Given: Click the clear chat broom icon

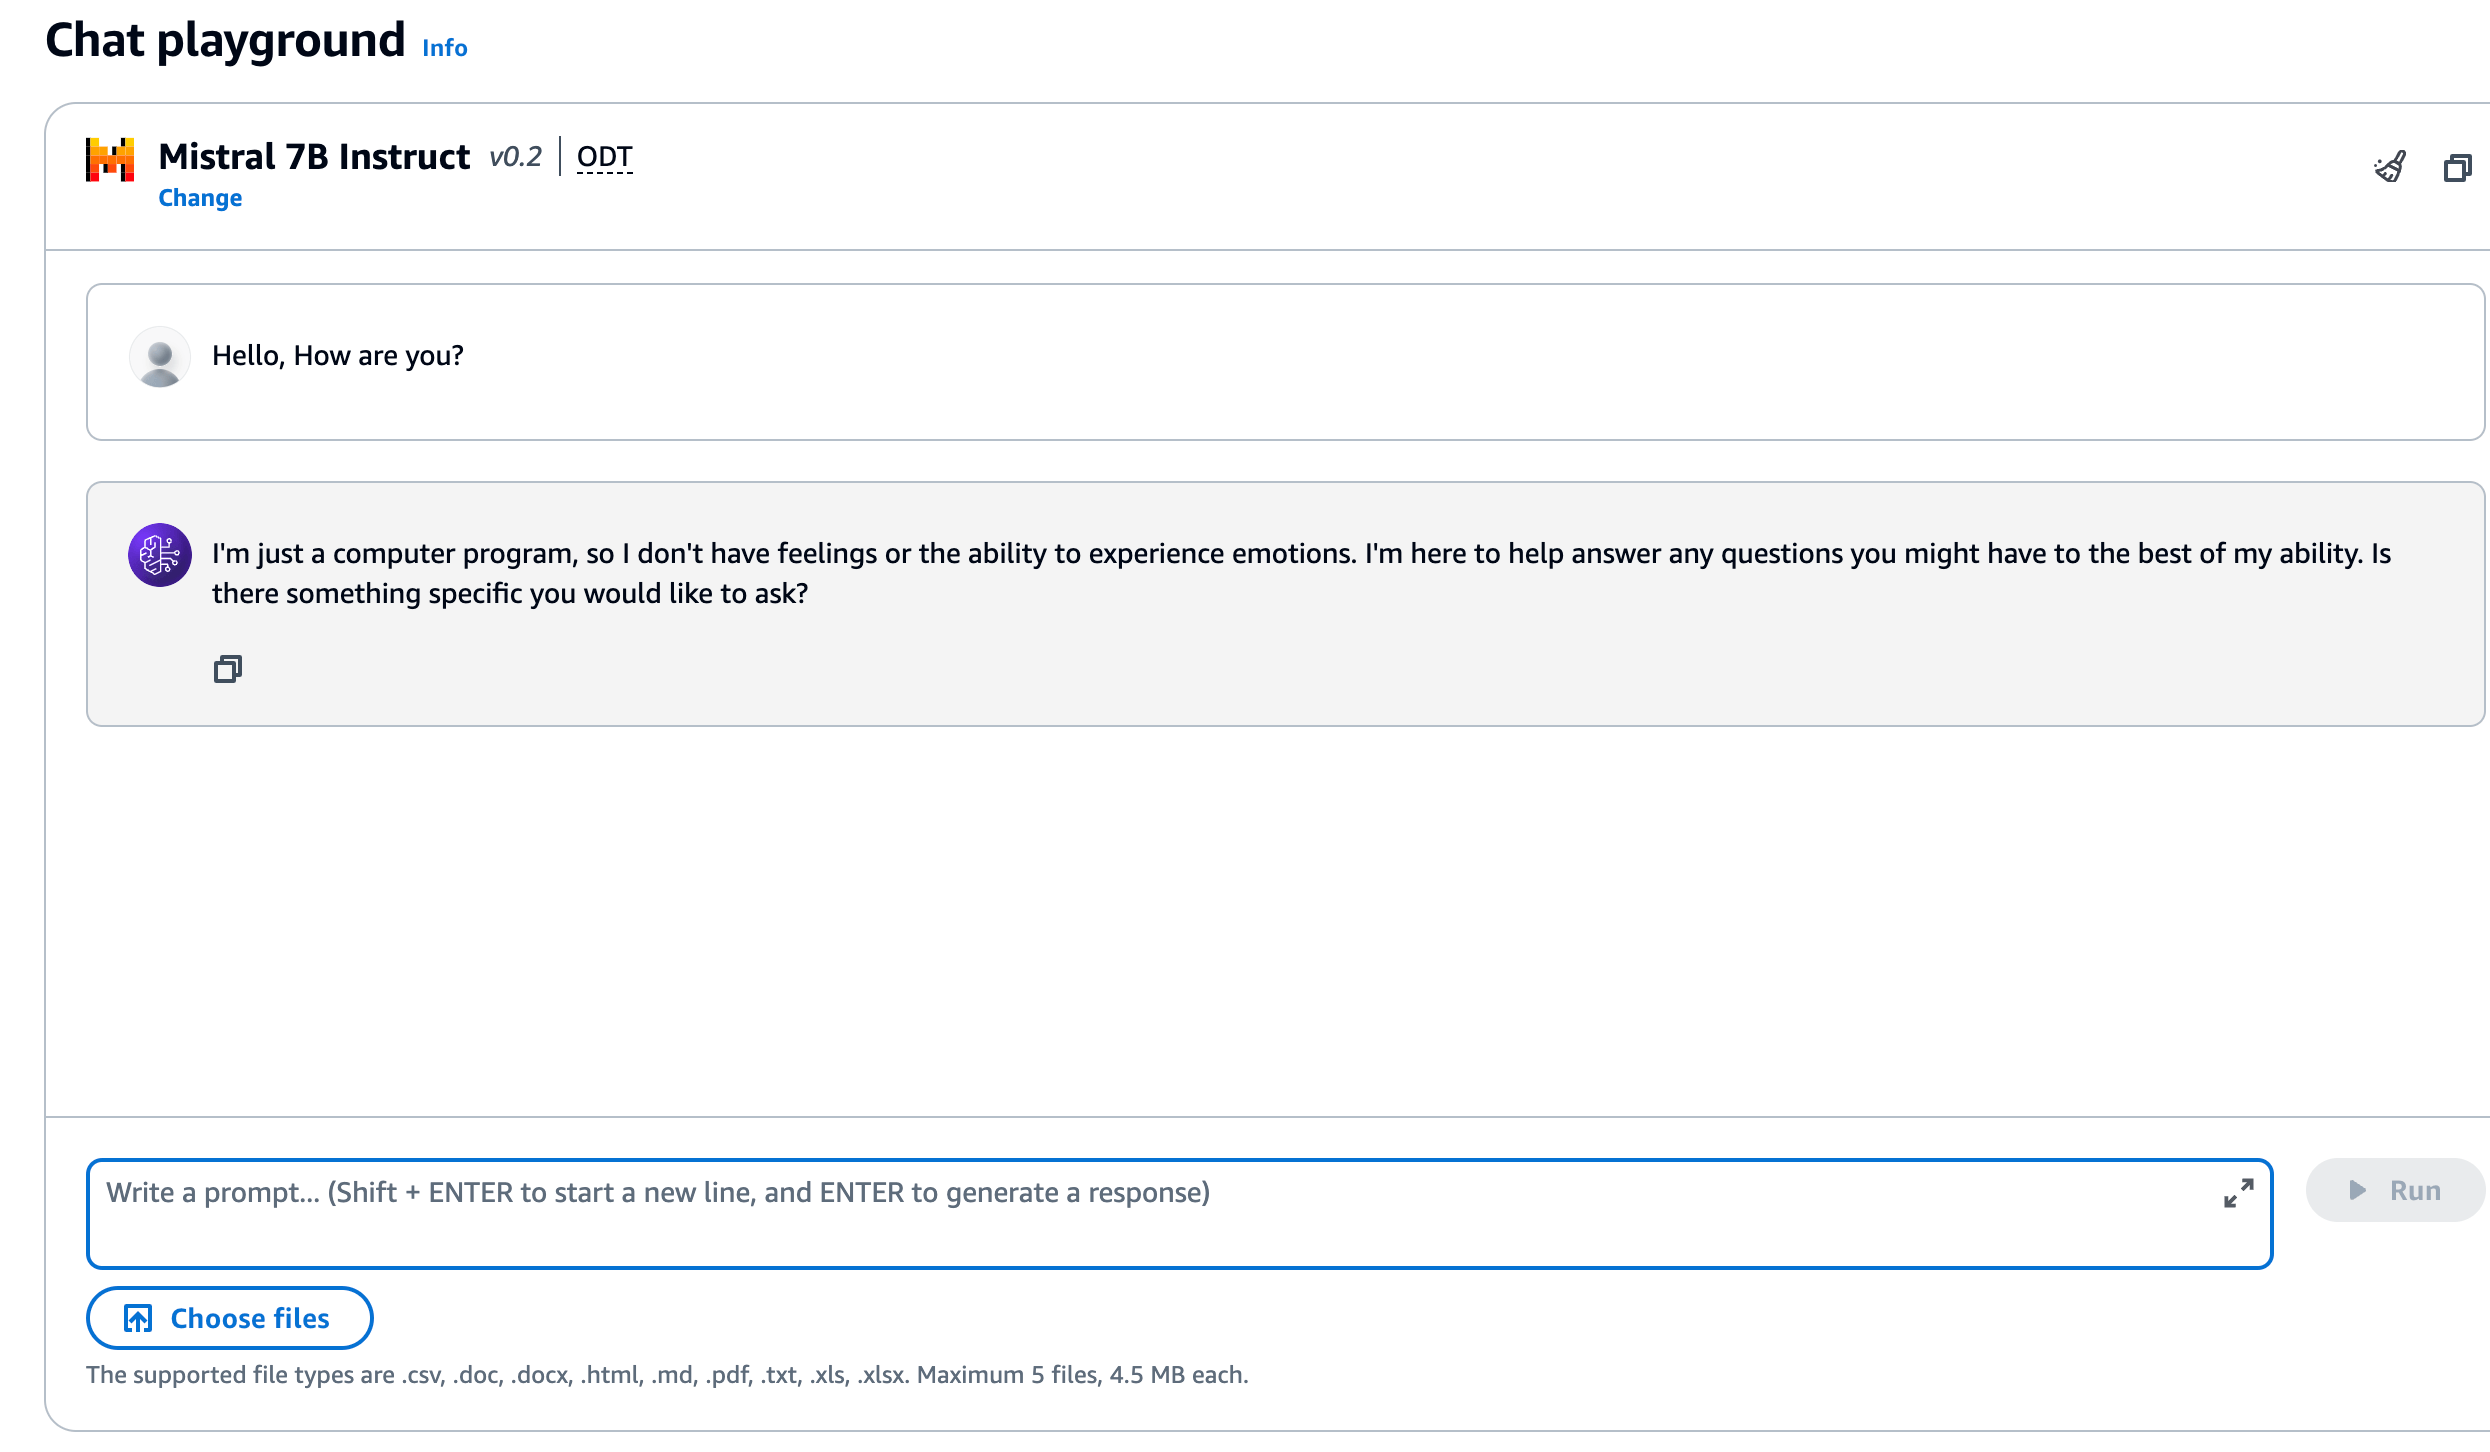Looking at the screenshot, I should coord(2390,167).
